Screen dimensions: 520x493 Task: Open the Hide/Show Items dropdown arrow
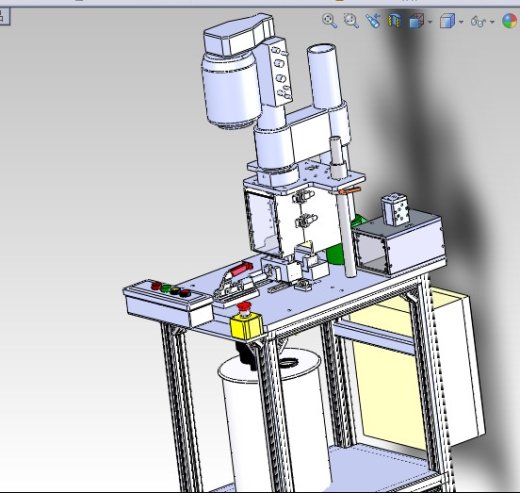[492, 22]
